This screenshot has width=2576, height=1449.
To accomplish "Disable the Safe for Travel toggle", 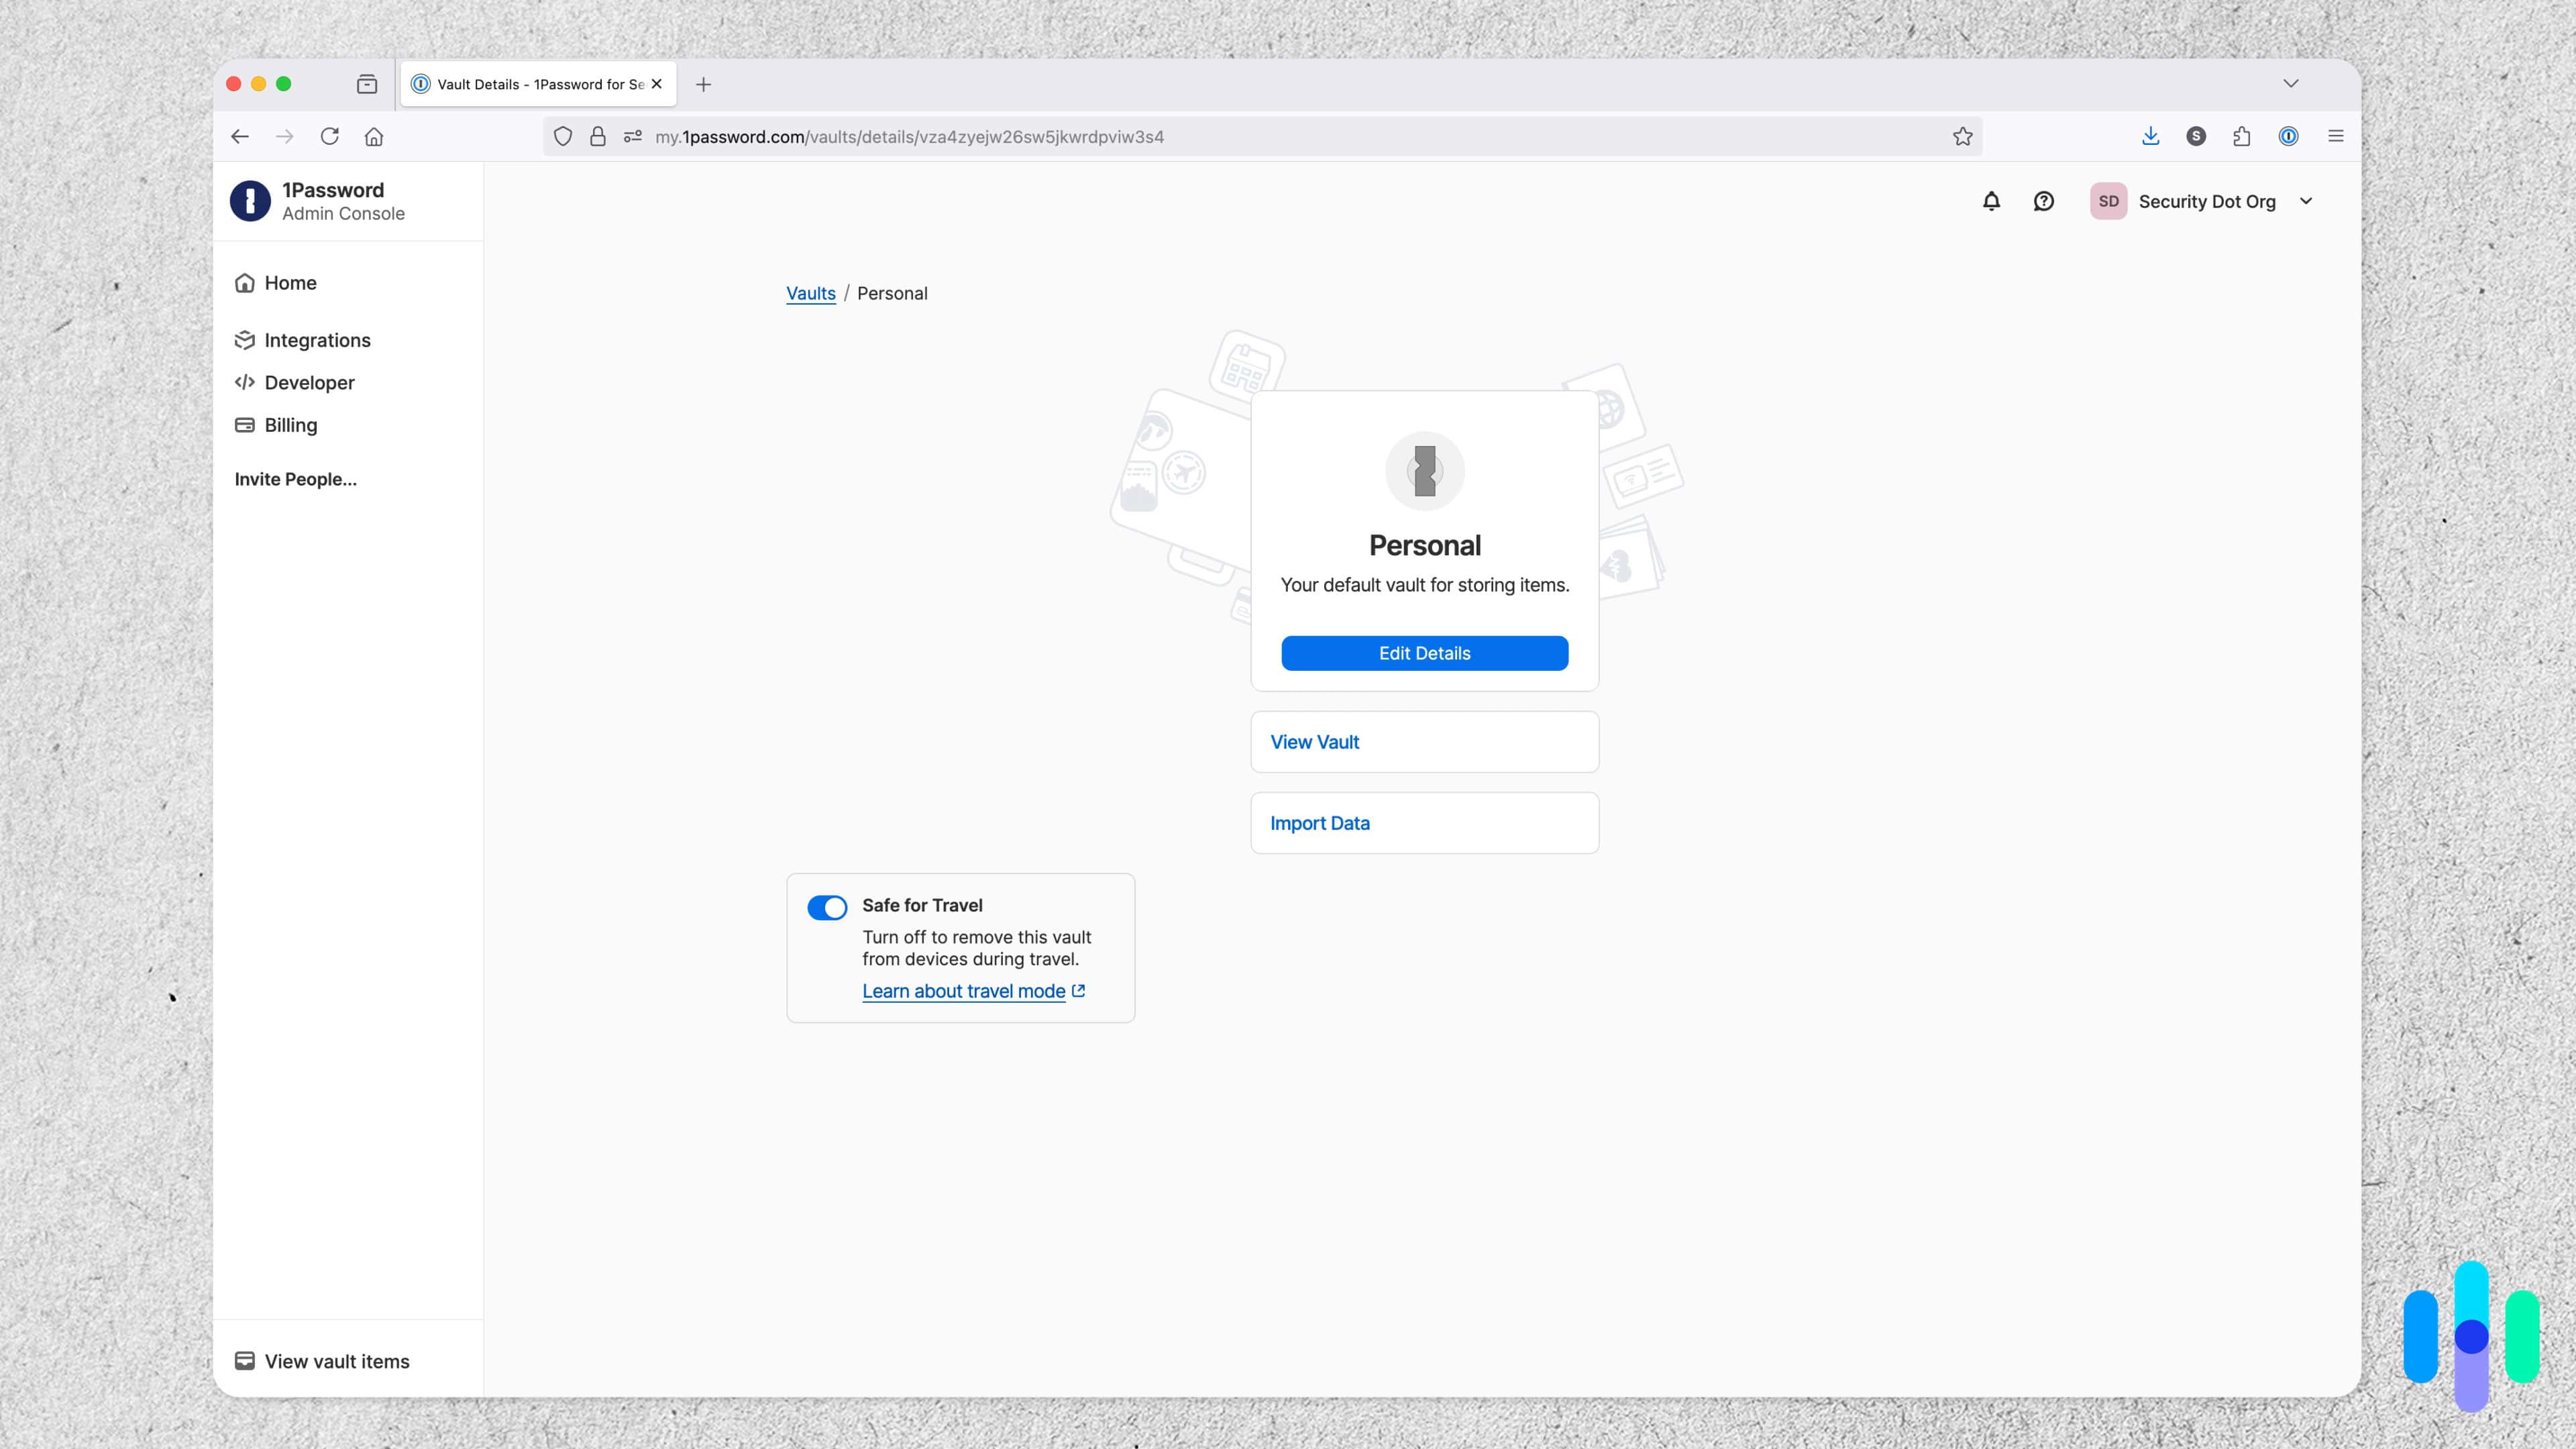I will click(x=828, y=908).
